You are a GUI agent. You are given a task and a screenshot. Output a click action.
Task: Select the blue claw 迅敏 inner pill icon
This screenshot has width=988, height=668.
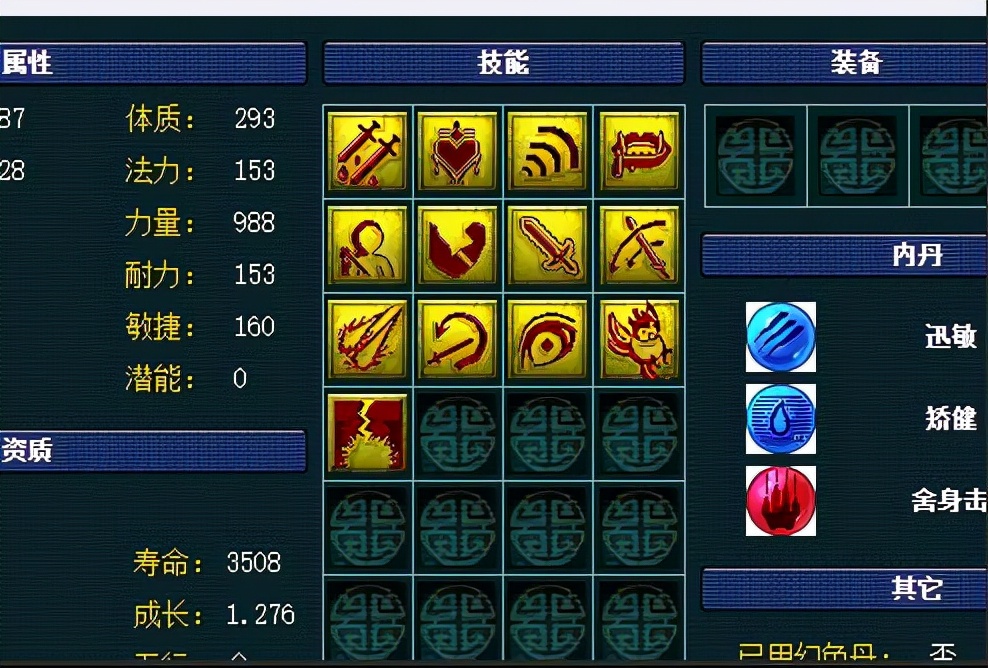point(781,337)
